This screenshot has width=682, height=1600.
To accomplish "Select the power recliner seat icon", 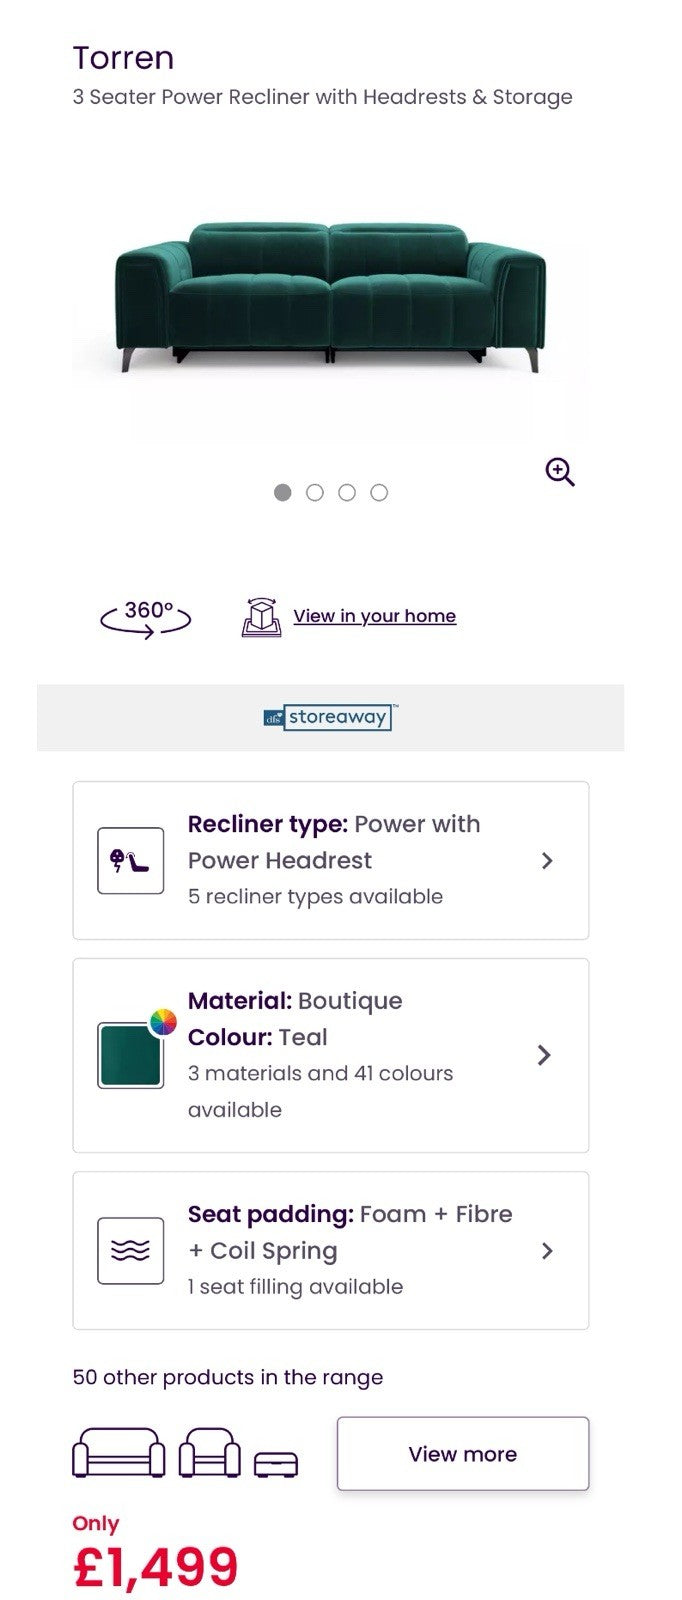I will (131, 860).
